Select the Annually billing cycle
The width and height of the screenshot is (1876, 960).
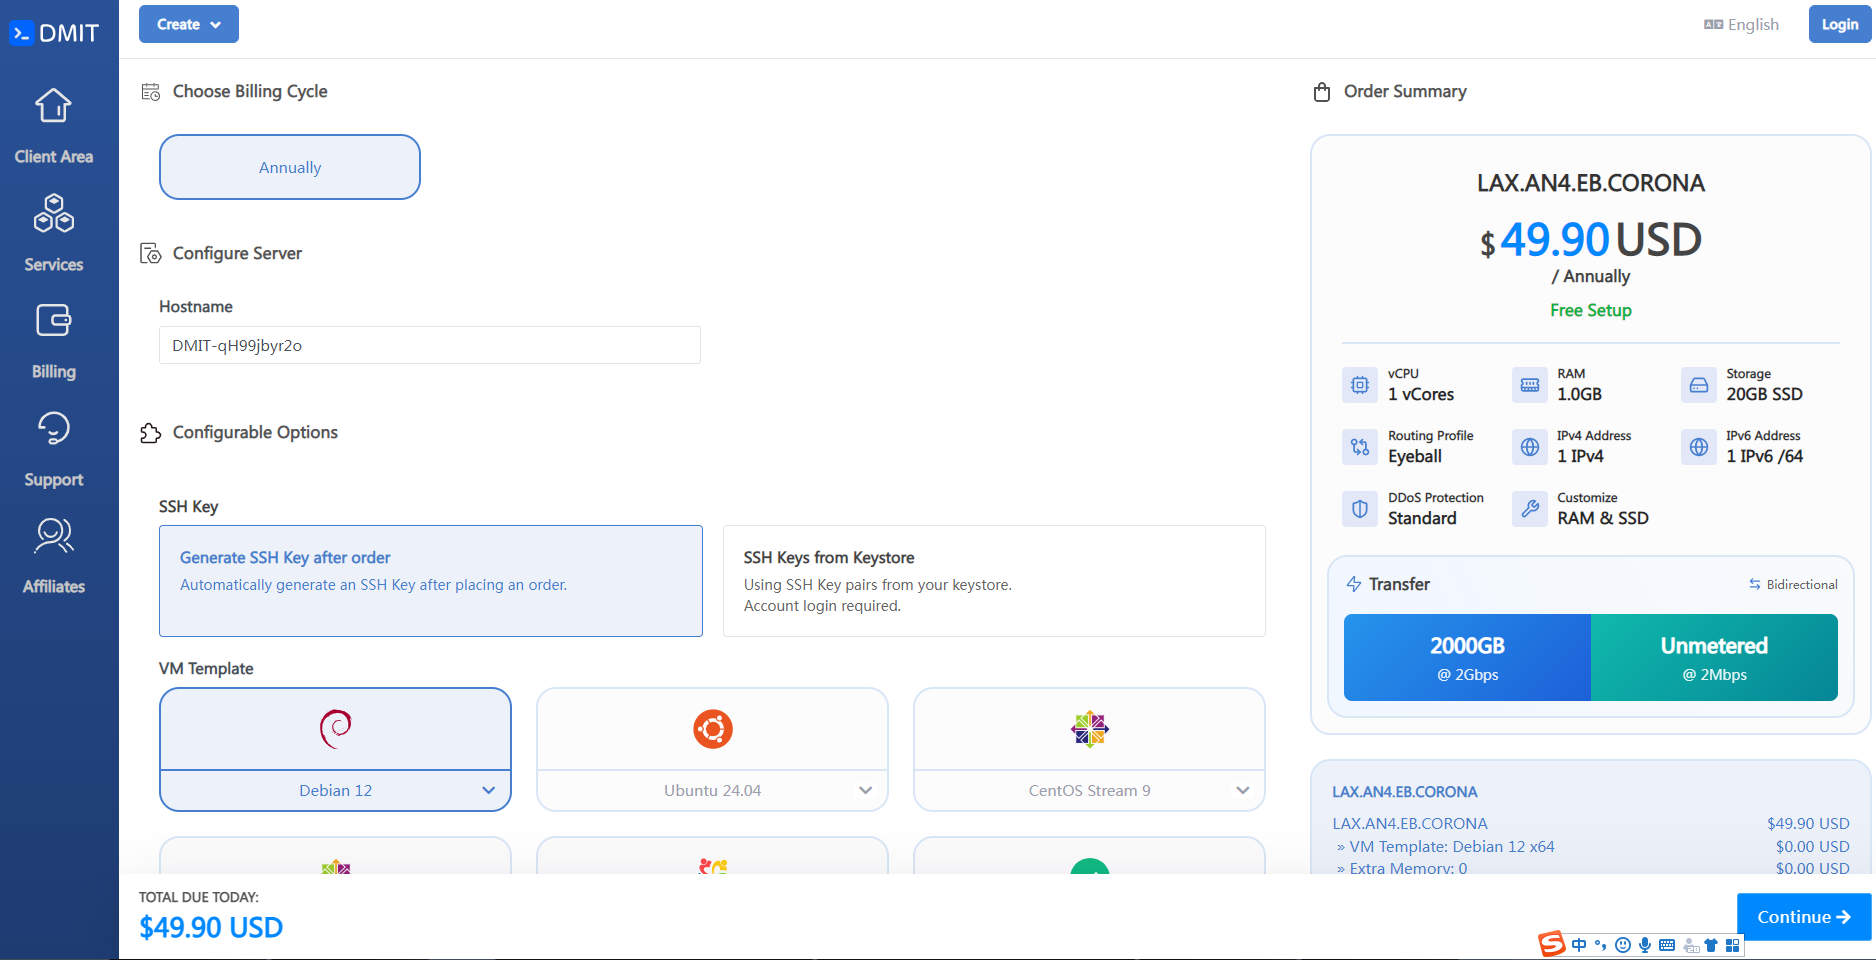pyautogui.click(x=290, y=167)
